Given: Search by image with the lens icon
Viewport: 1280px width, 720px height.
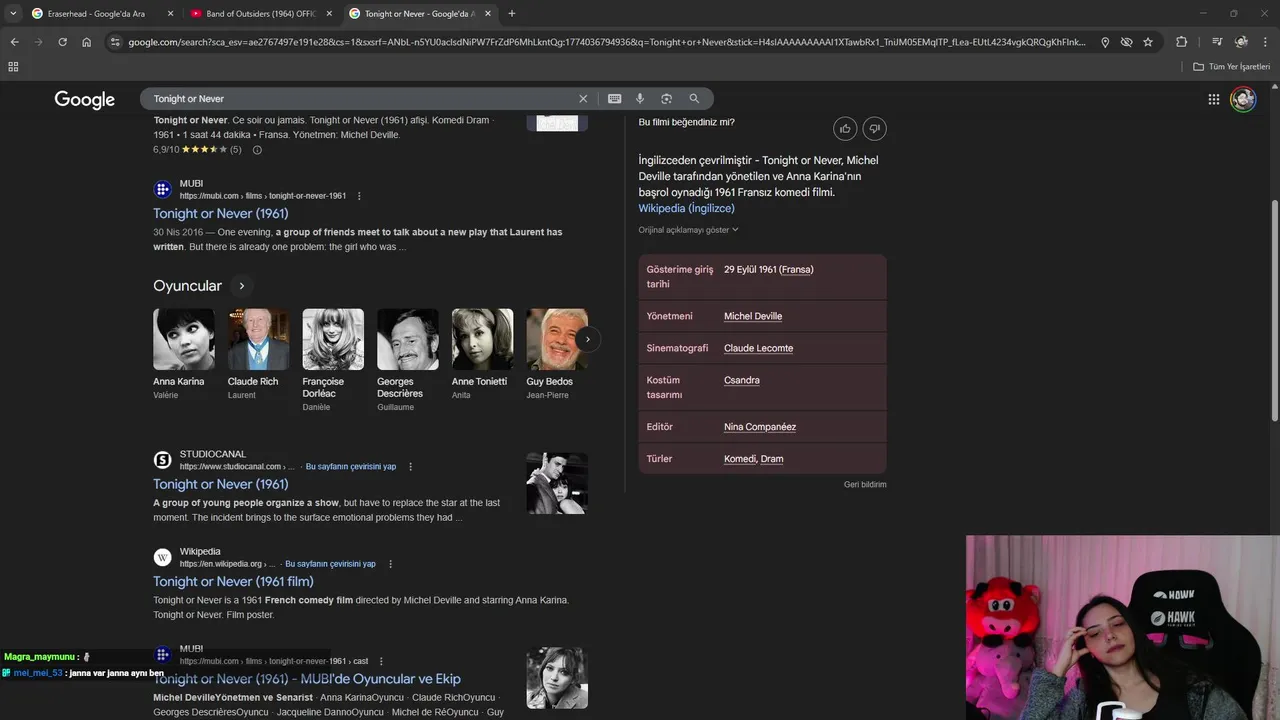Looking at the screenshot, I should click(x=666, y=99).
